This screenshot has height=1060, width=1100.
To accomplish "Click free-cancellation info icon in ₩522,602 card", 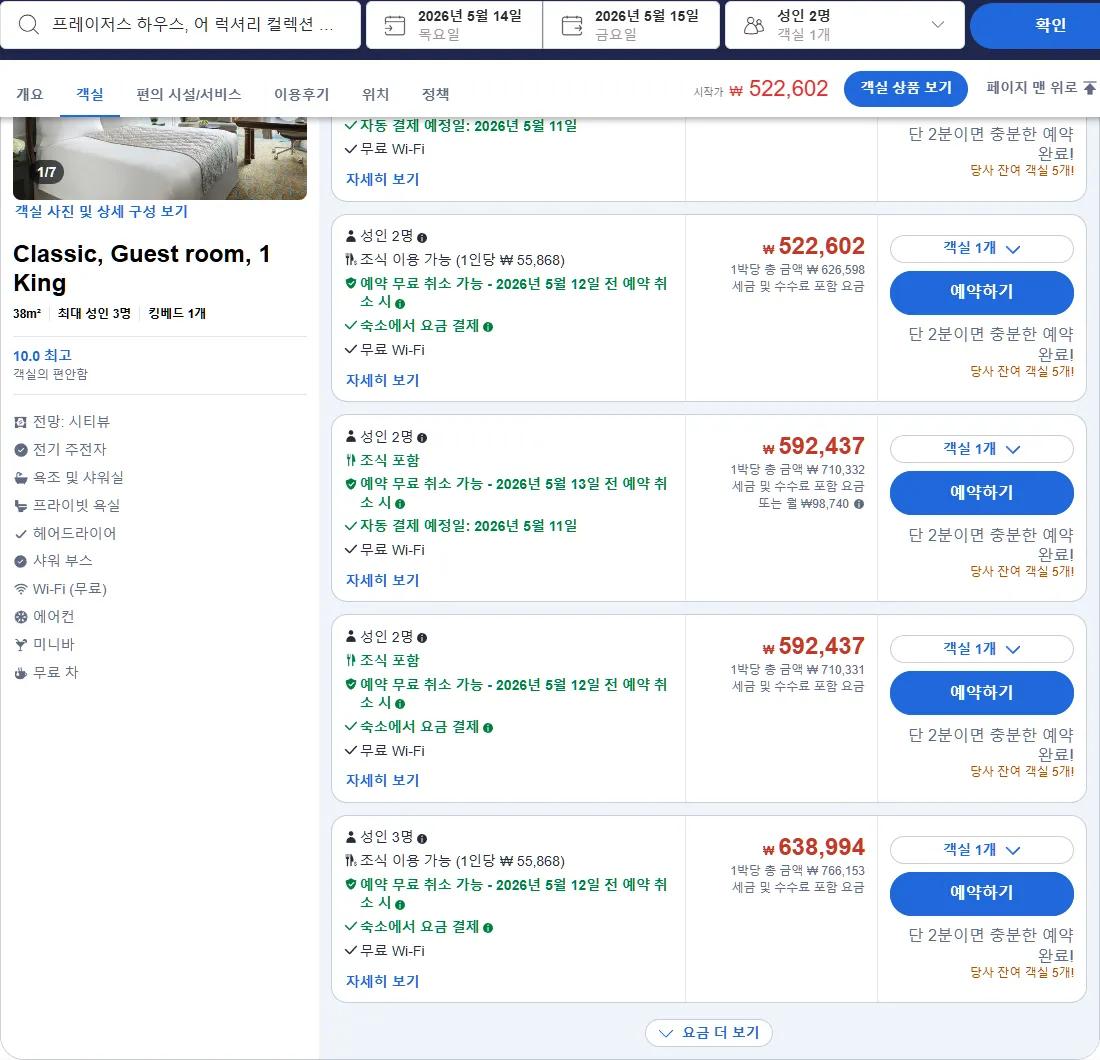I will [x=400, y=304].
